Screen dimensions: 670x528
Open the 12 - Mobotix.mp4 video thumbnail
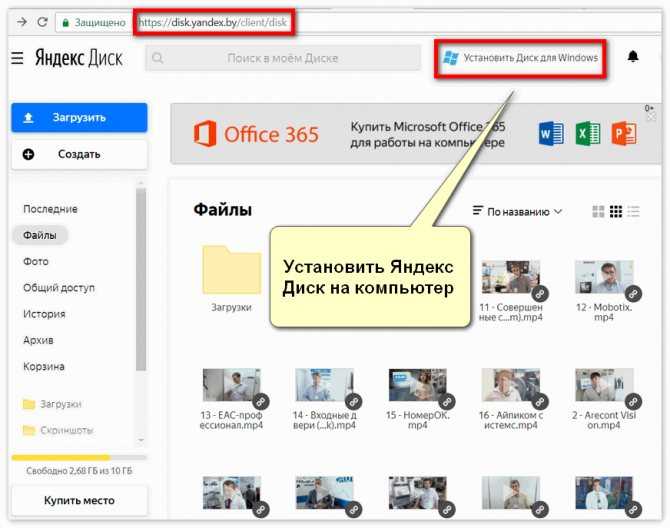click(x=604, y=277)
